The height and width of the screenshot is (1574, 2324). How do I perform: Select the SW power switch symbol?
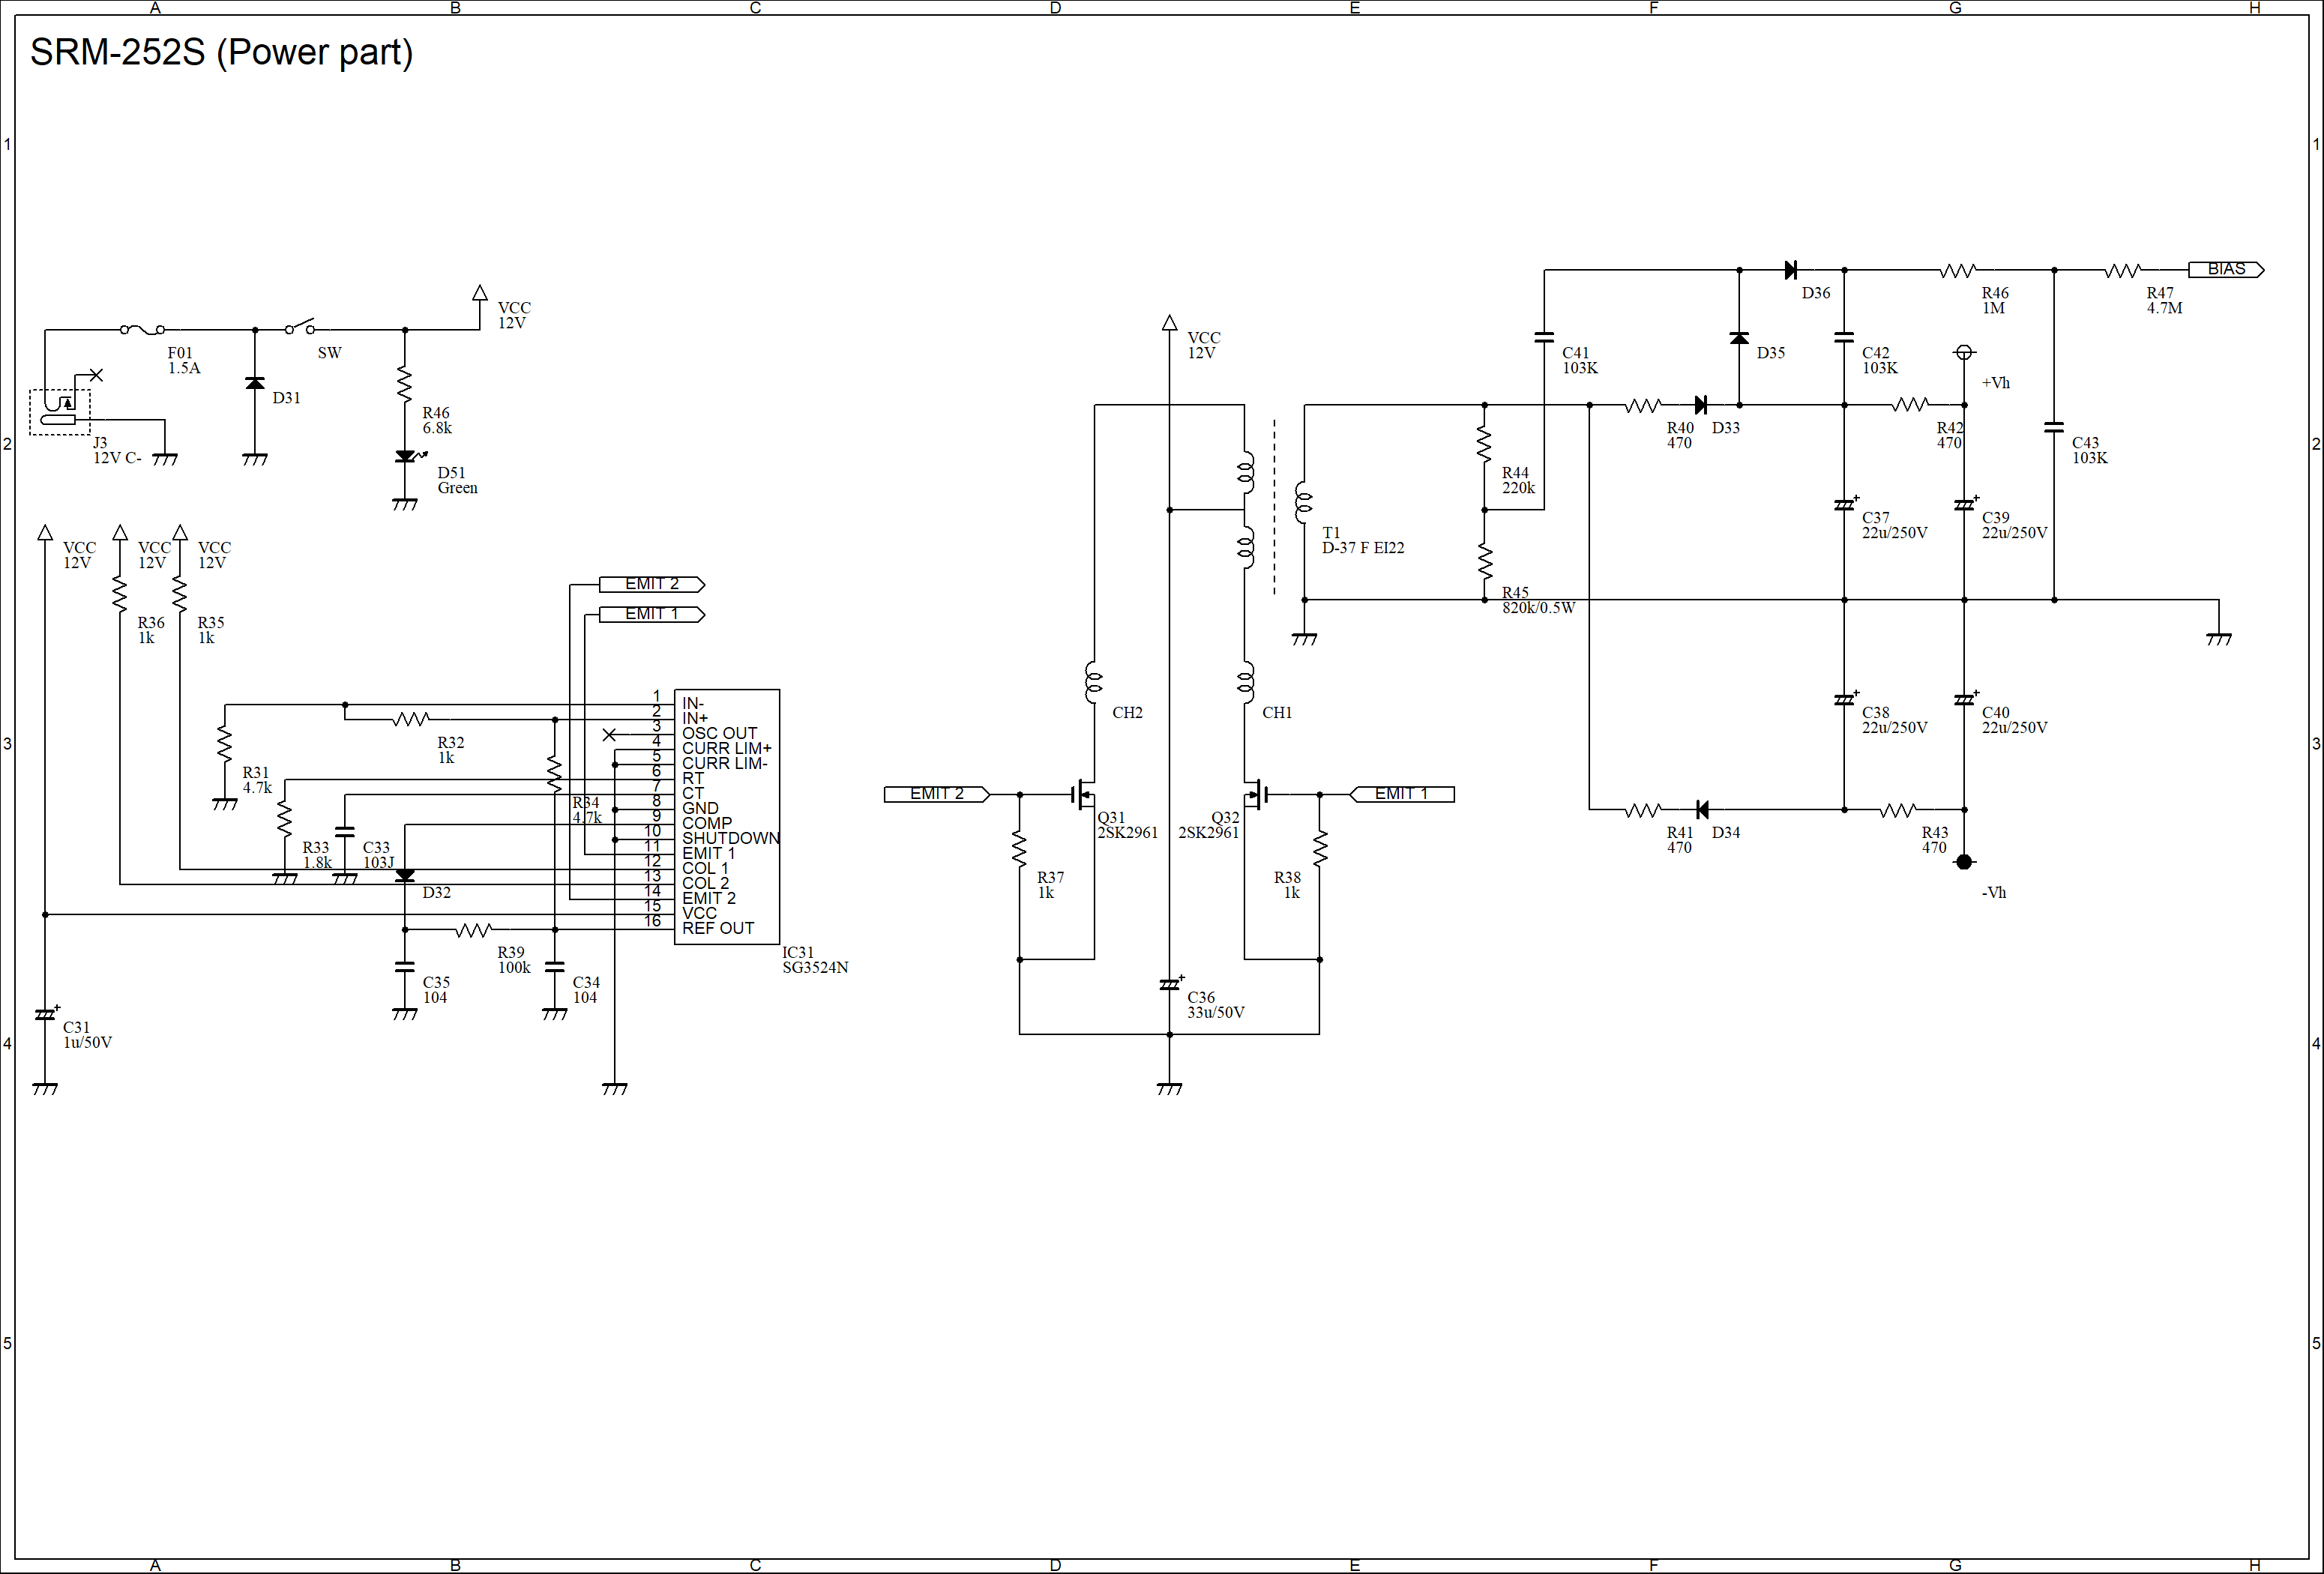[300, 327]
